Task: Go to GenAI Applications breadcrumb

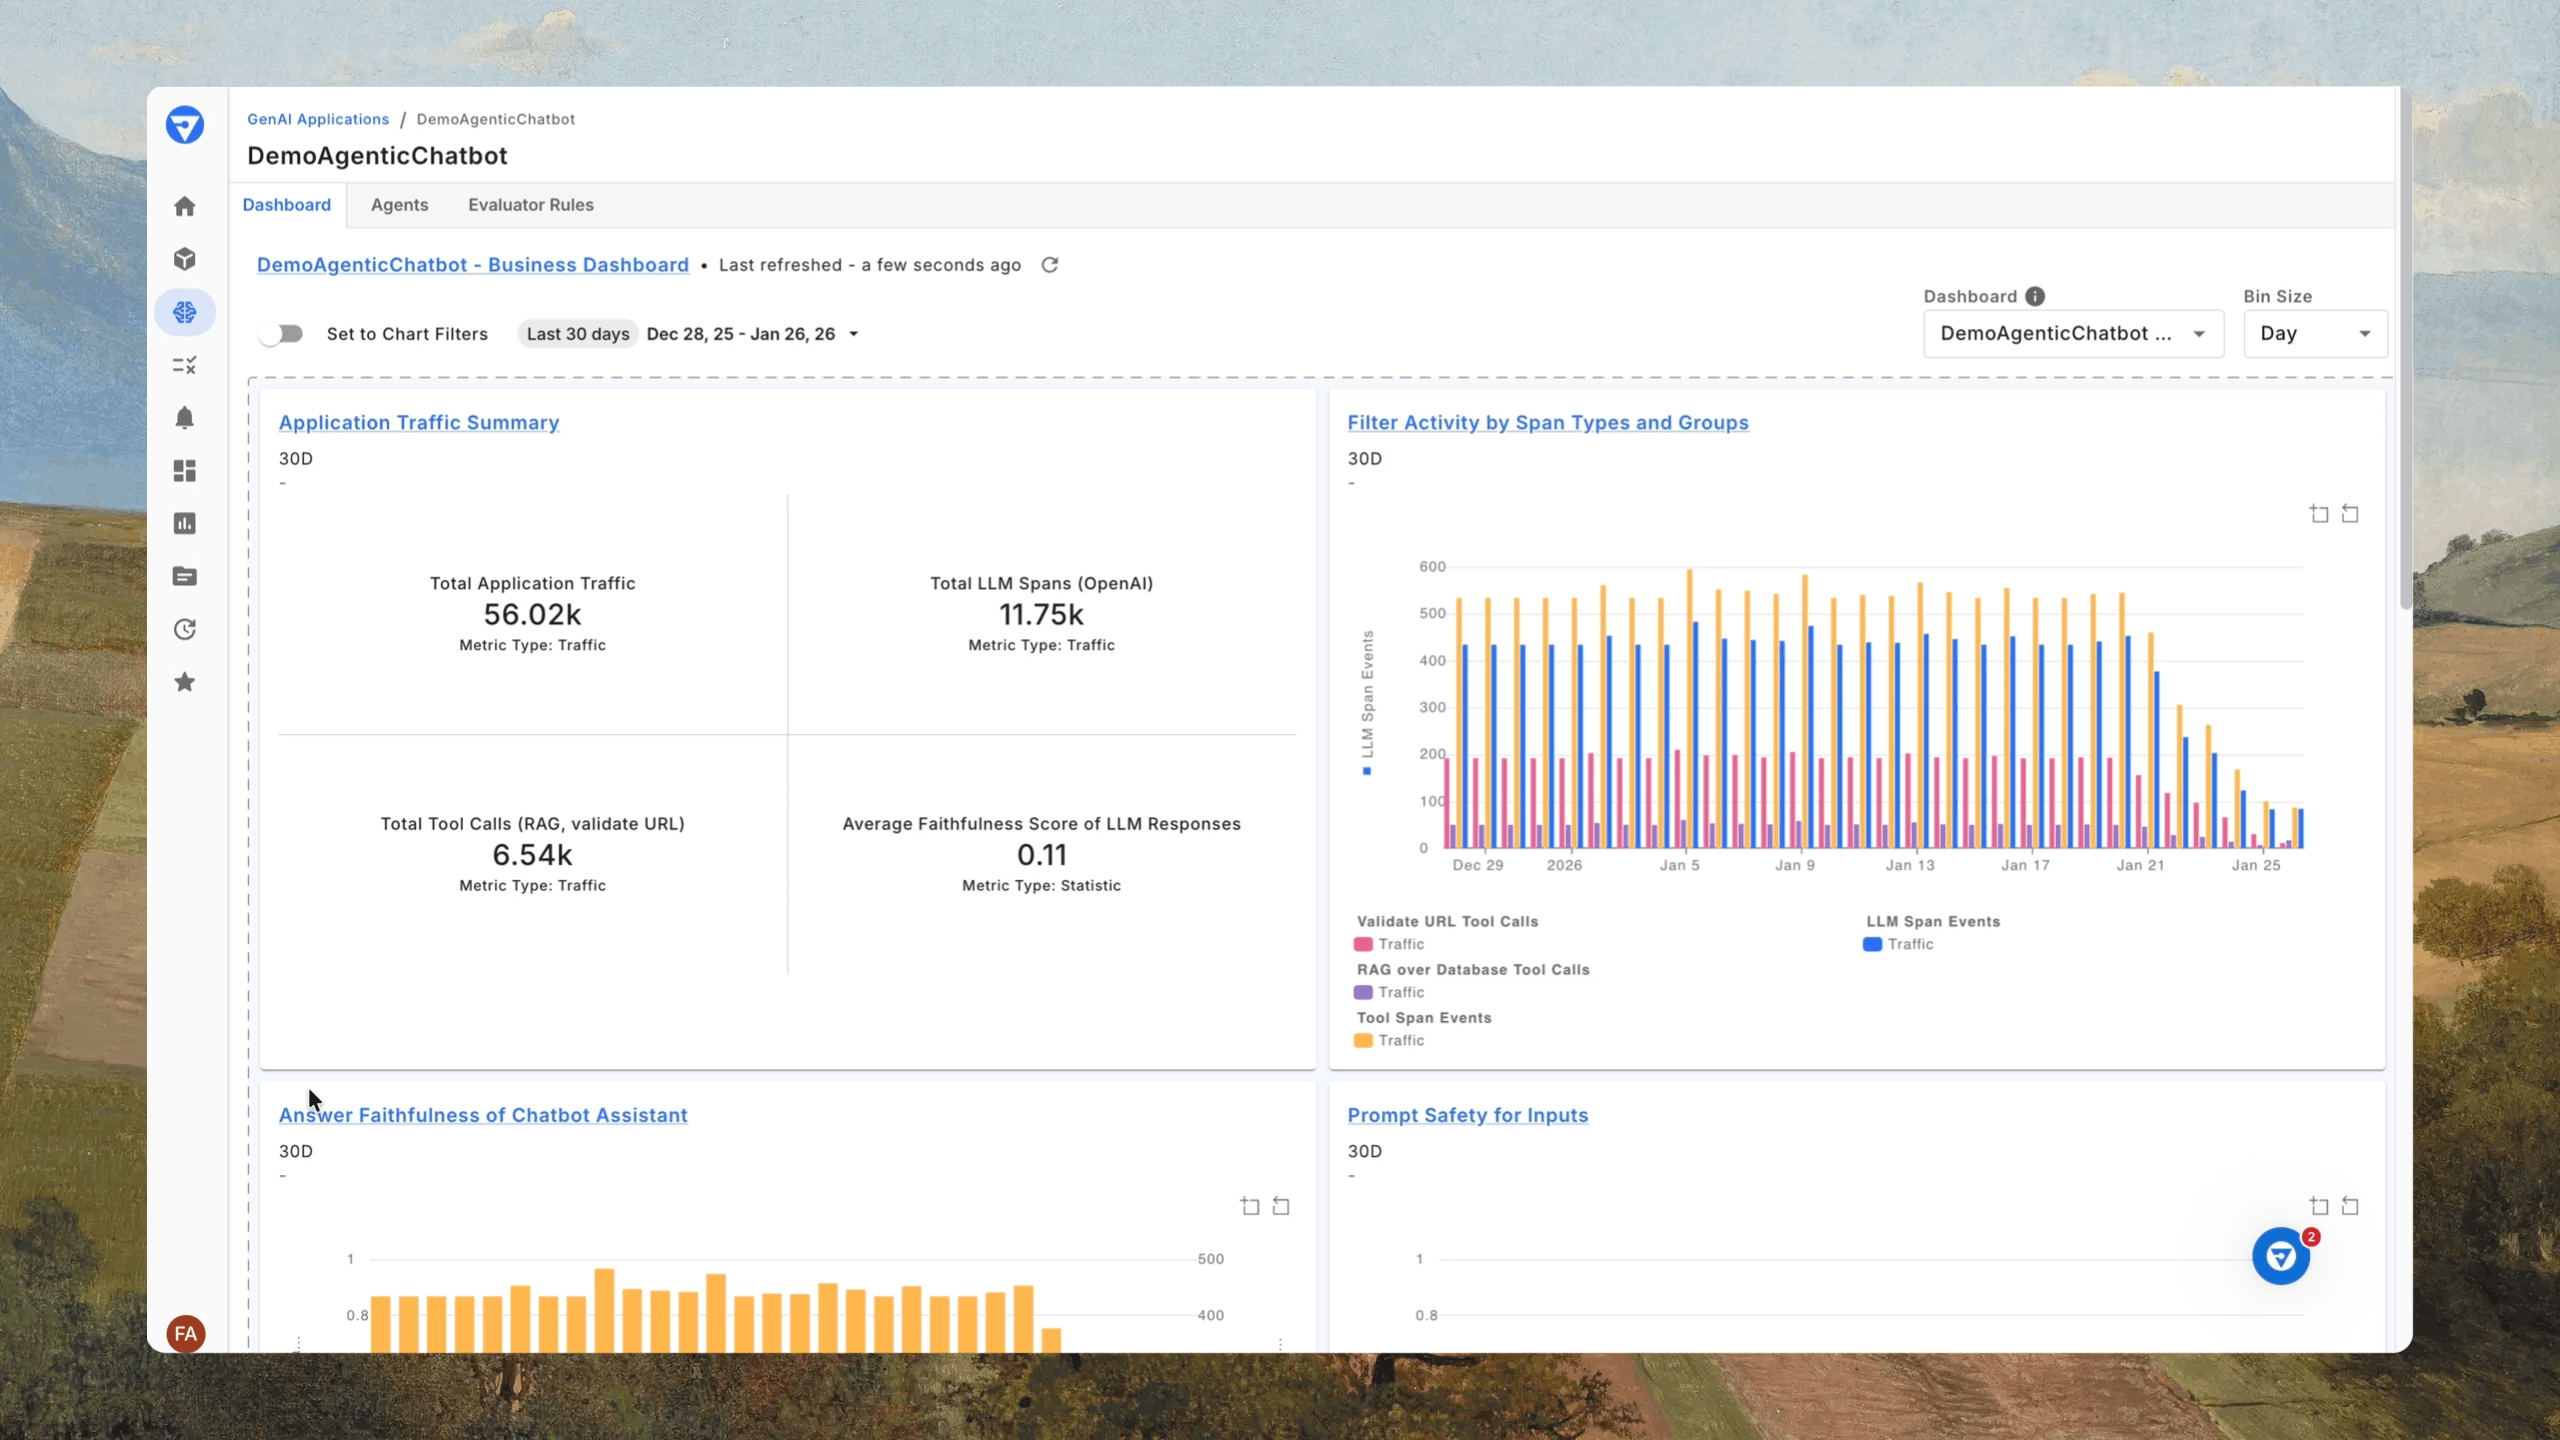Action: (318, 119)
